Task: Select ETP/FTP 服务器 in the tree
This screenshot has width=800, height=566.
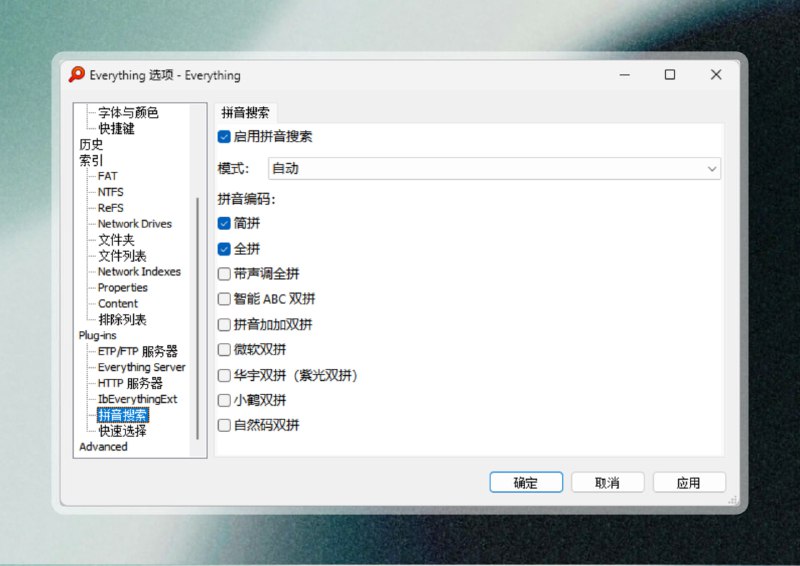Action: pyautogui.click(x=138, y=351)
